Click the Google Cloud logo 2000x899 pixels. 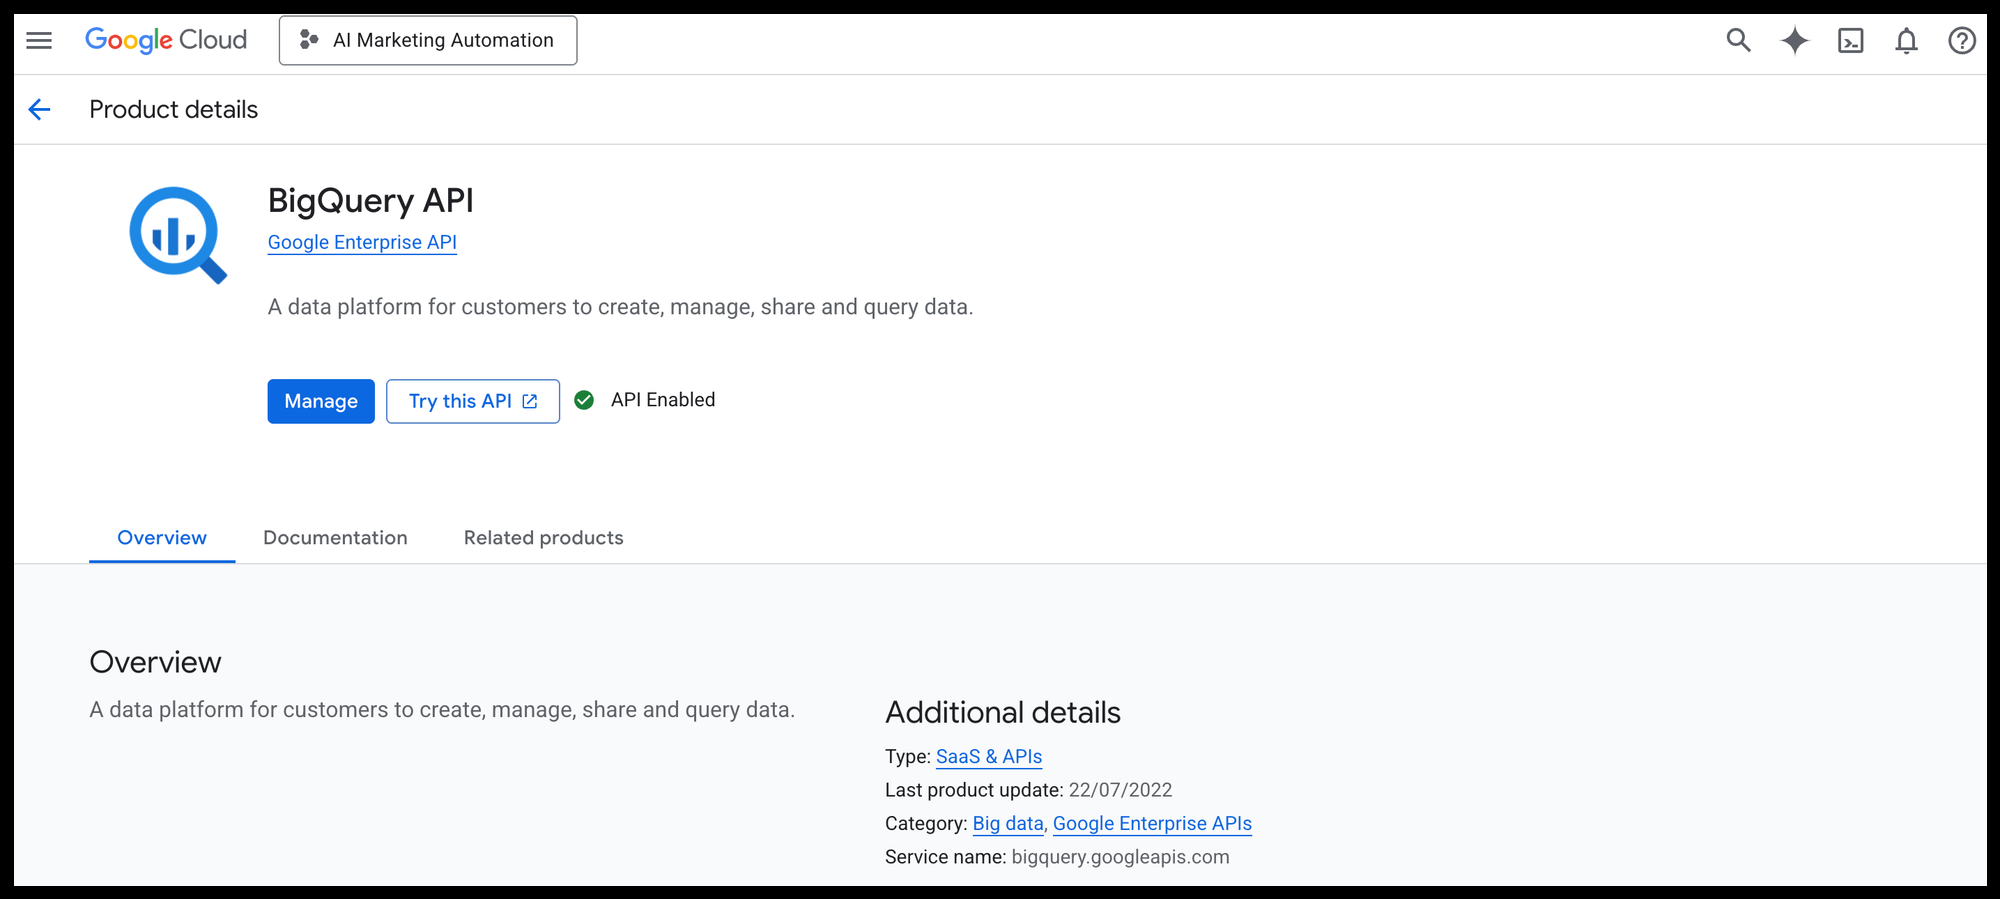[x=166, y=40]
